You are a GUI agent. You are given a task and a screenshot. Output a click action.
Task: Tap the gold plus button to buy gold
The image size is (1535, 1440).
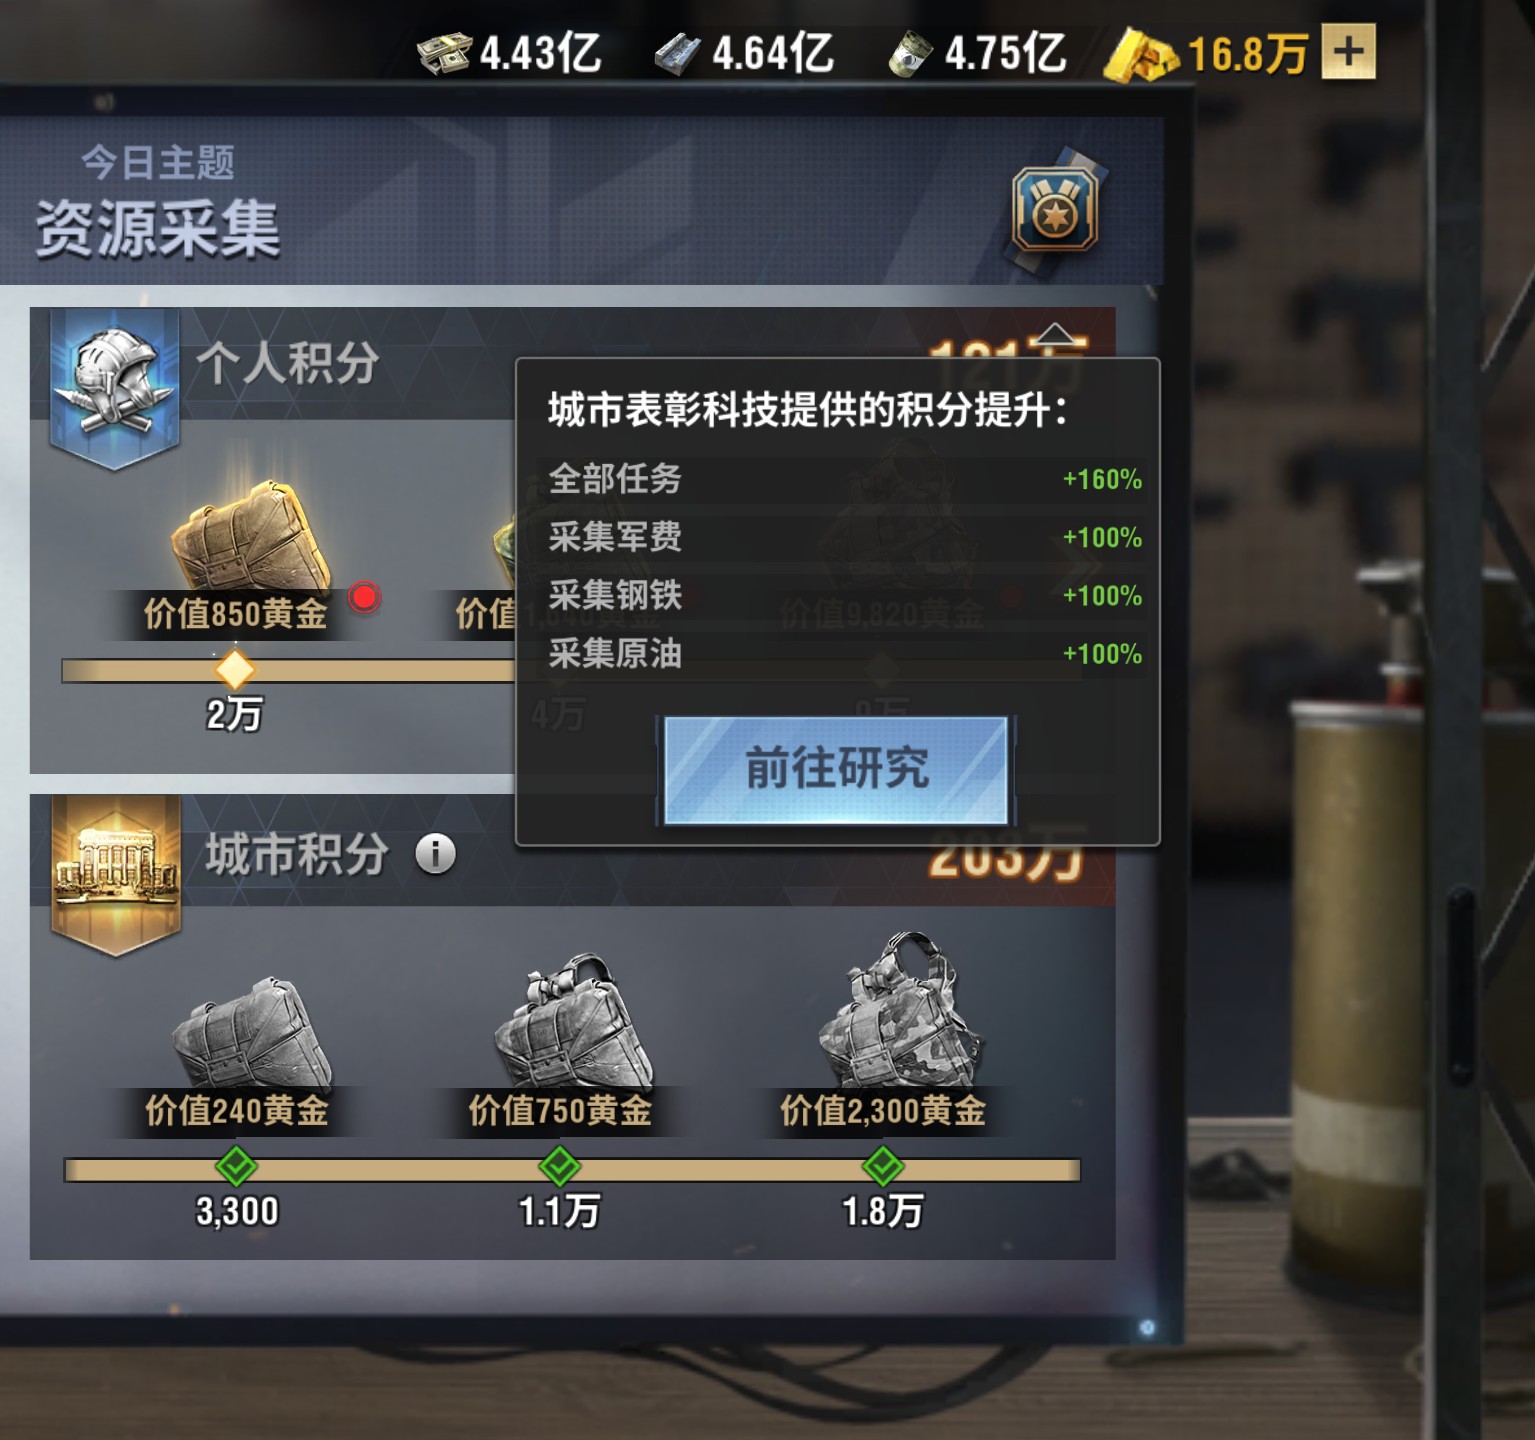pos(1348,51)
